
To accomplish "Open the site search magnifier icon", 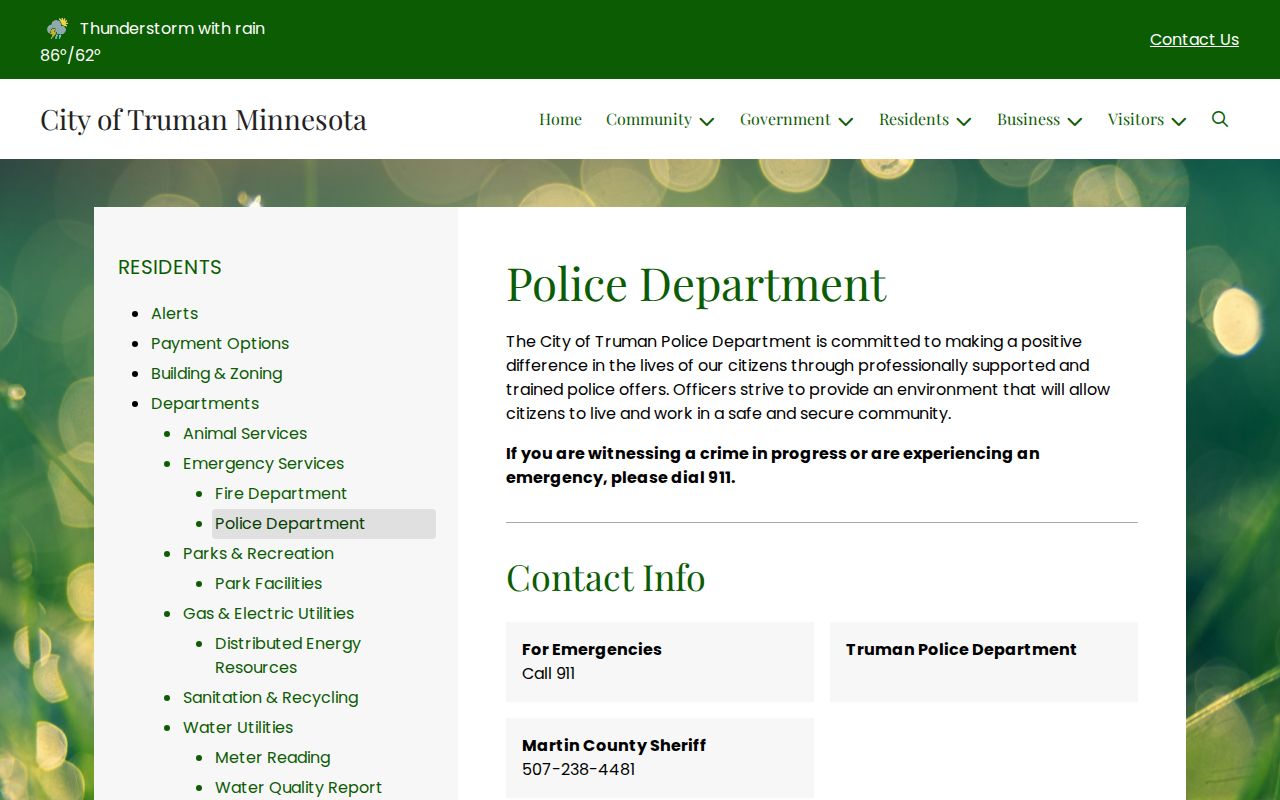I will [1220, 119].
